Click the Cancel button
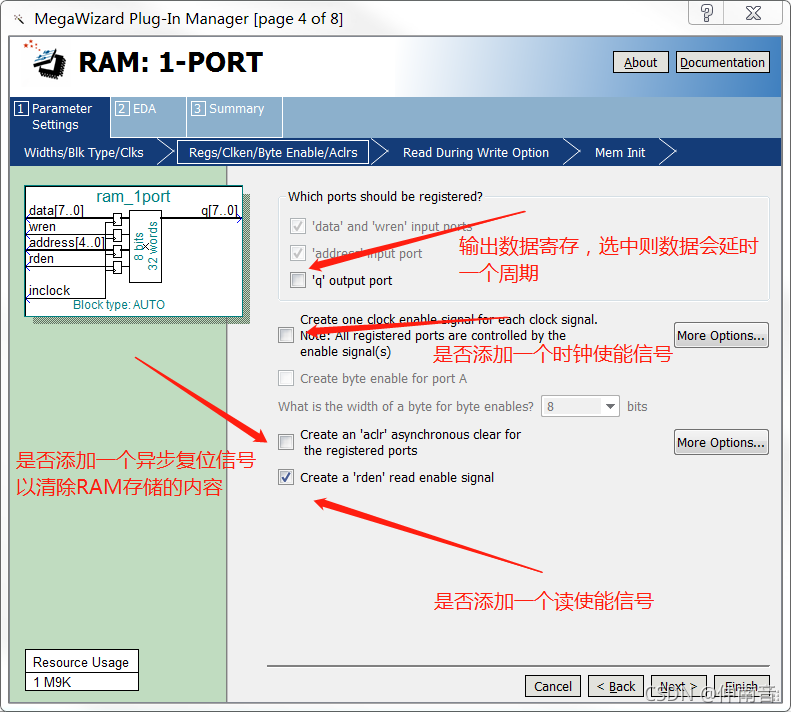Viewport: 791px width, 712px height. point(553,686)
